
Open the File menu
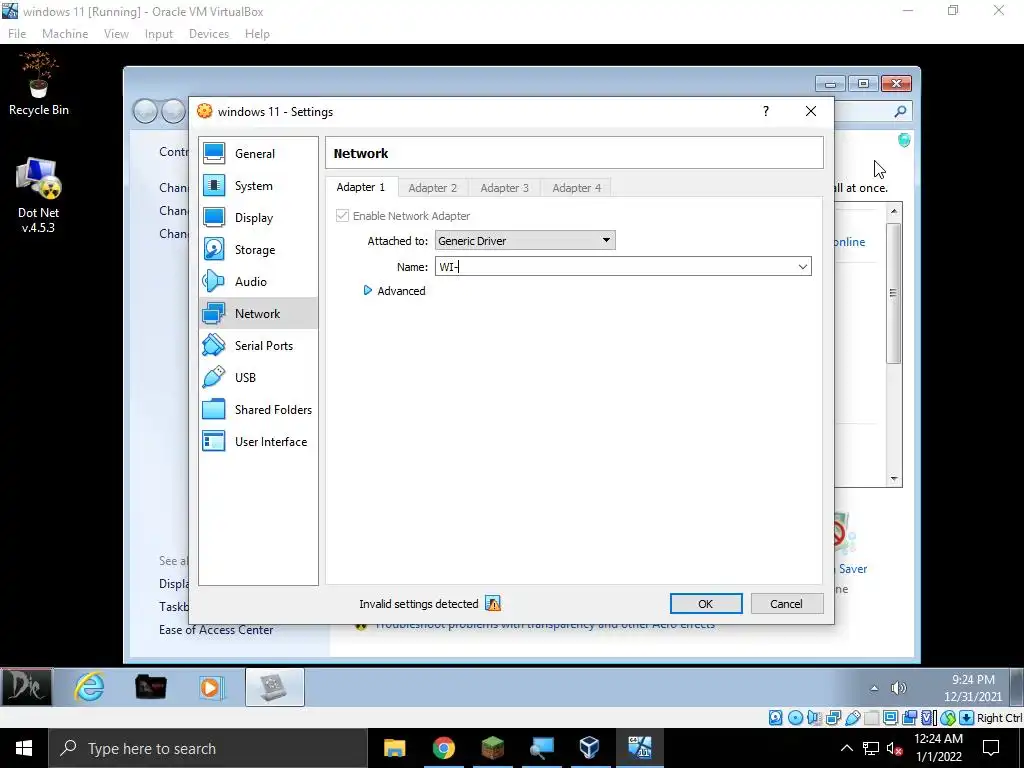pos(17,34)
